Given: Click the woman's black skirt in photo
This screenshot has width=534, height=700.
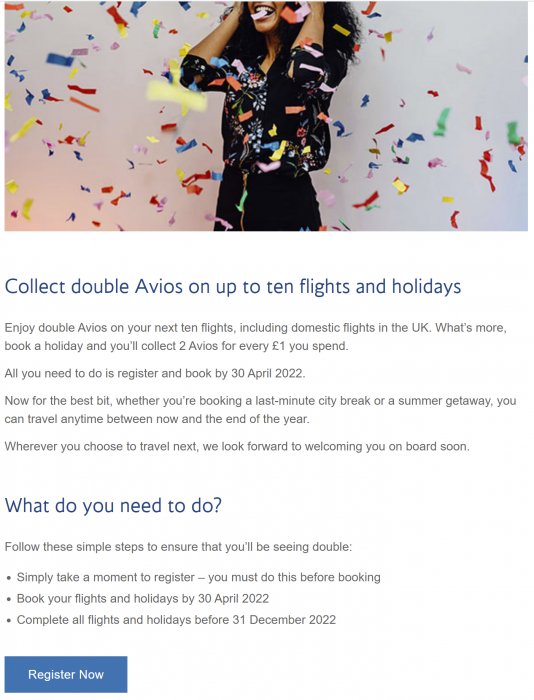Looking at the screenshot, I should pos(268,199).
